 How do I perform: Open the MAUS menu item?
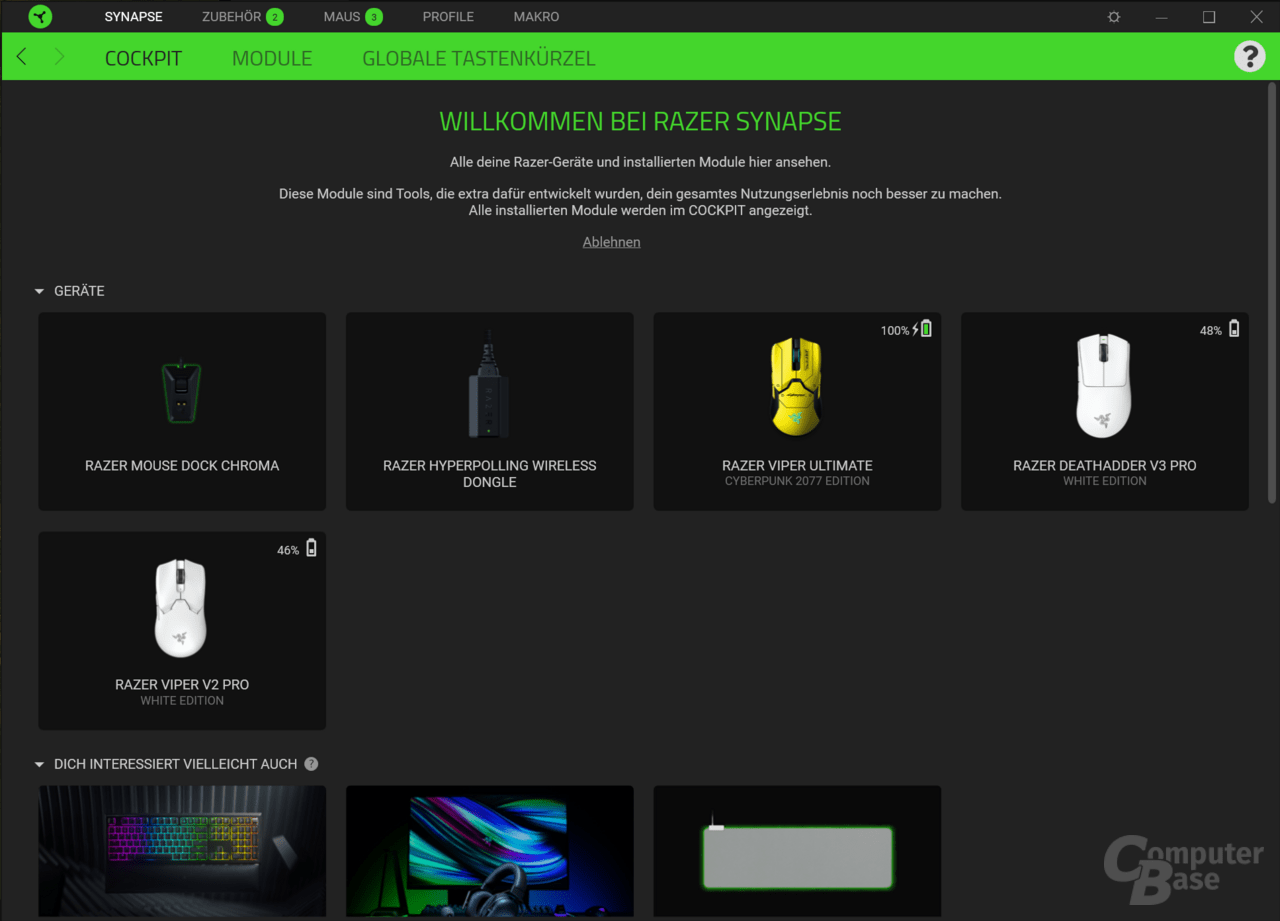(340, 16)
